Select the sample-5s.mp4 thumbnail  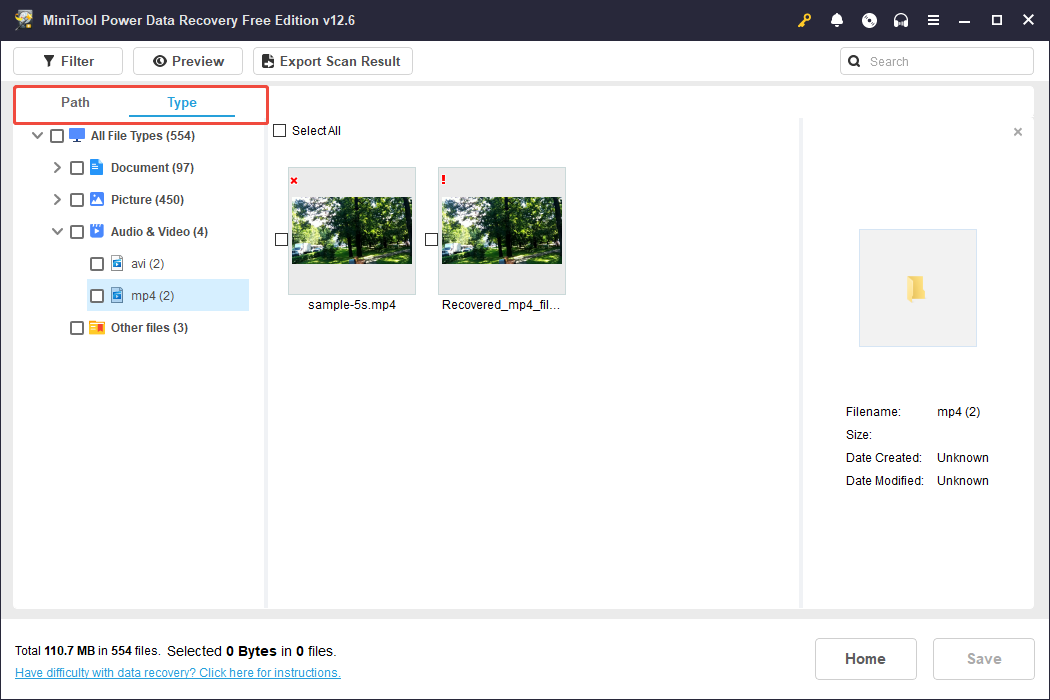coord(352,230)
